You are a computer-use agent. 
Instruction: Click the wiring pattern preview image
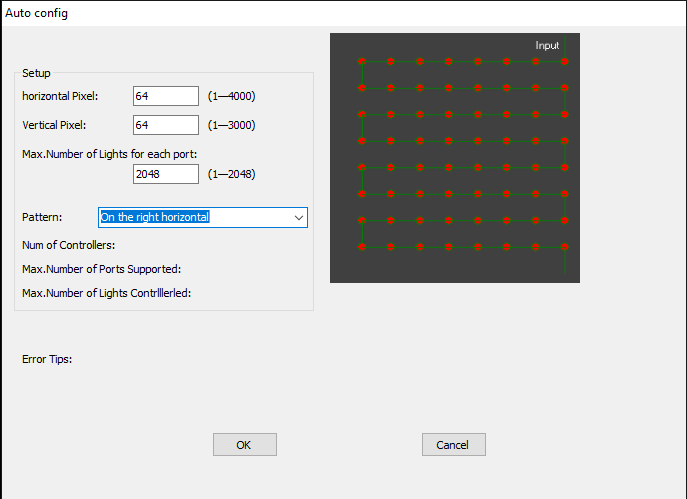tap(455, 158)
